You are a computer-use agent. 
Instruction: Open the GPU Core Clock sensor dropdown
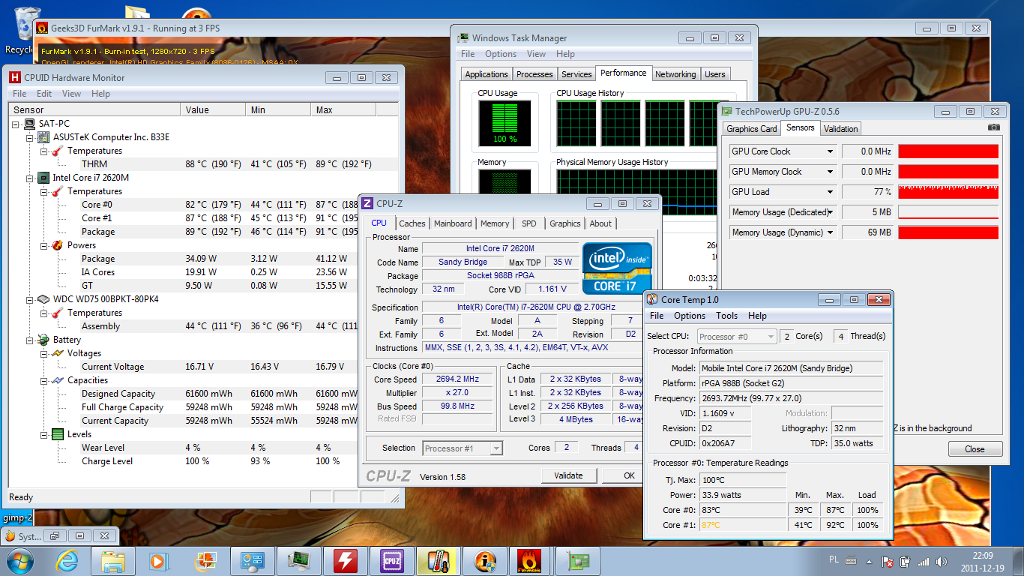point(830,152)
